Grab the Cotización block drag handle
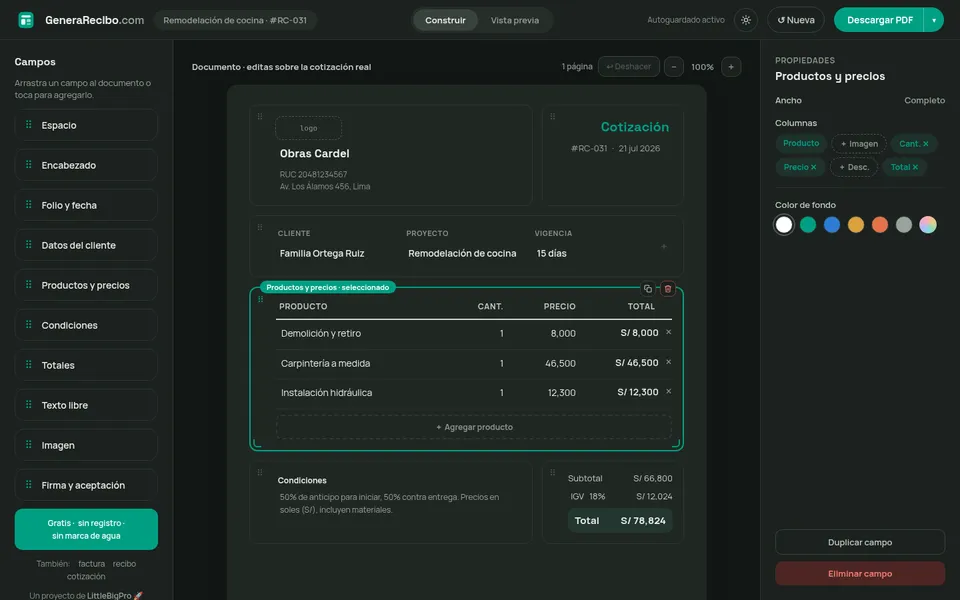 tap(552, 116)
